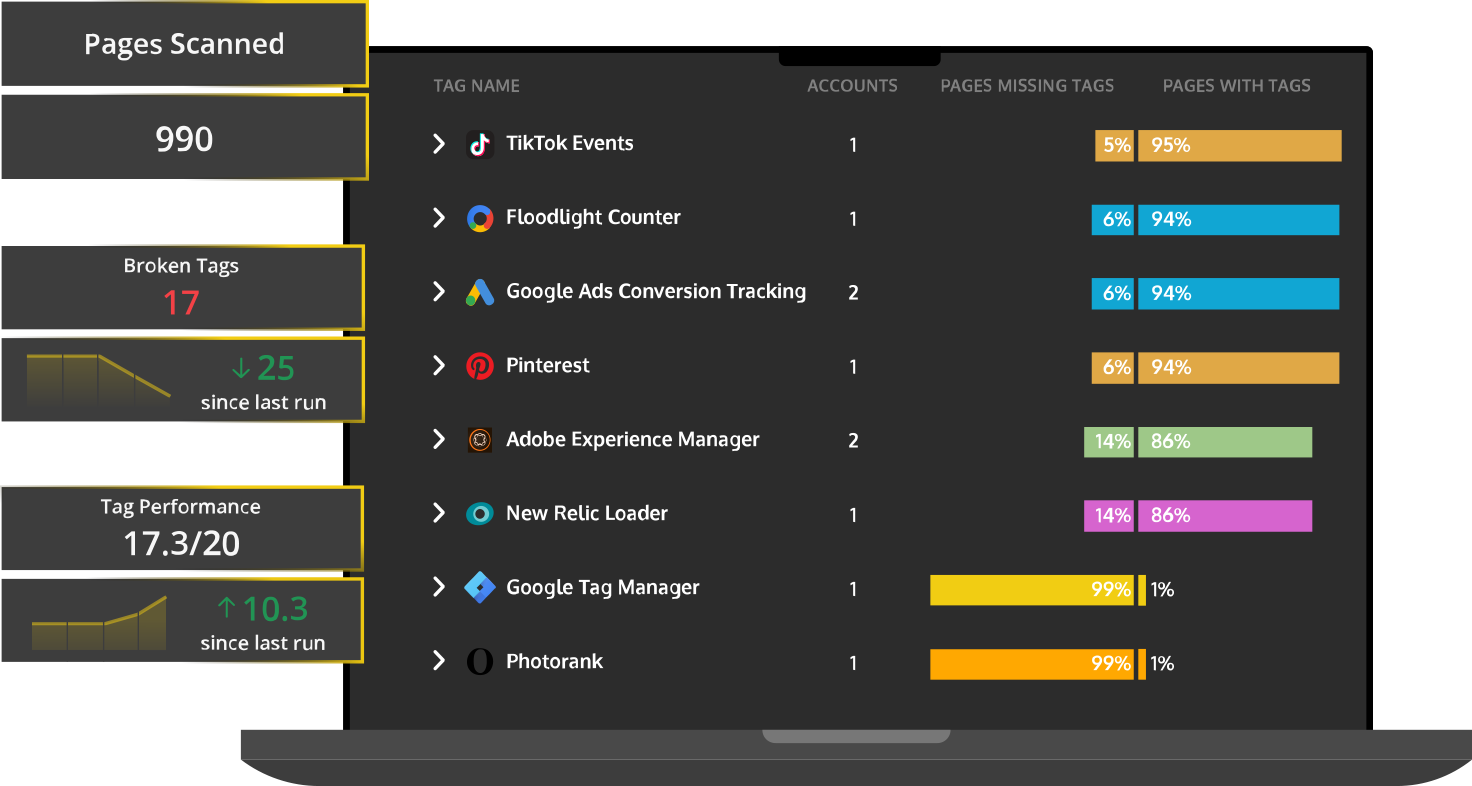Click Adobe Experience Manager 86% tags bar

click(x=1225, y=442)
